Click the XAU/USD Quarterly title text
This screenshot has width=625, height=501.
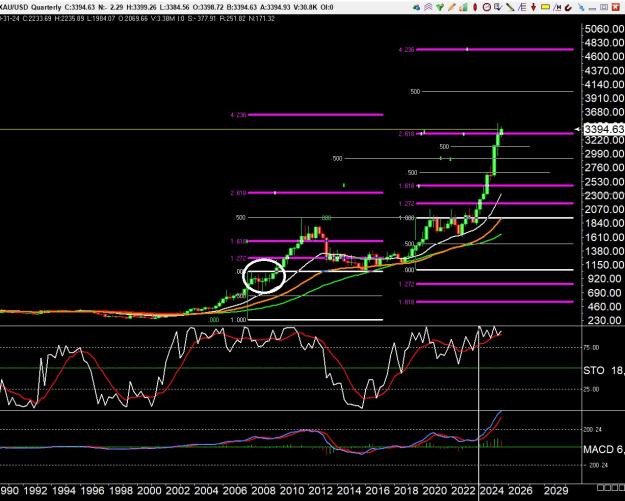[x=31, y=7]
